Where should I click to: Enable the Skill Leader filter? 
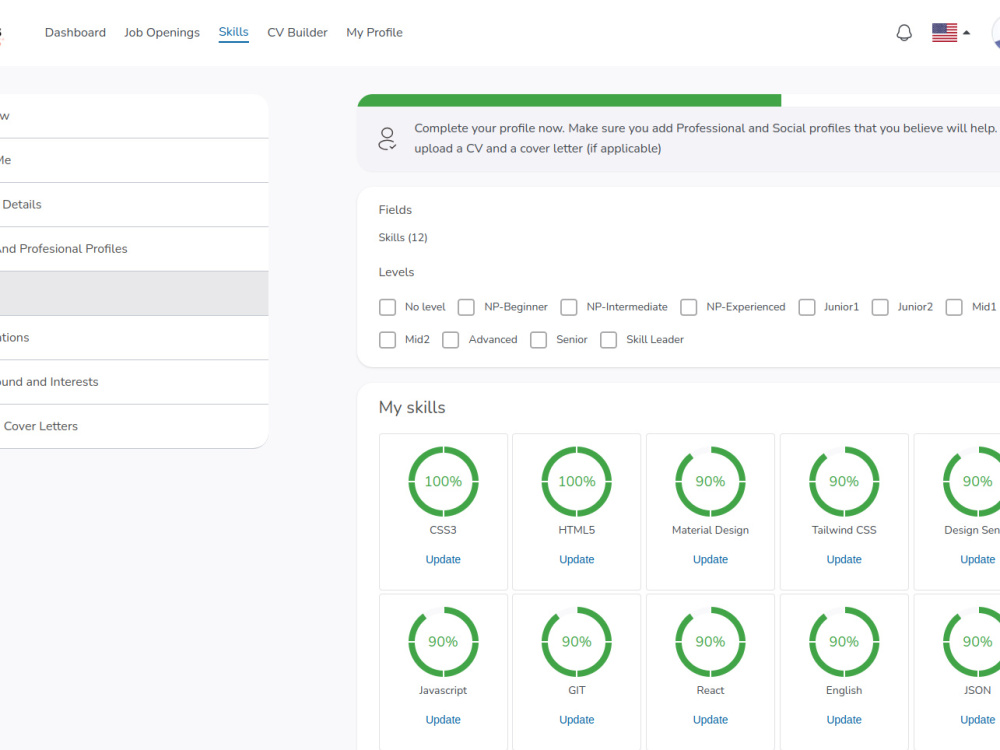point(609,340)
